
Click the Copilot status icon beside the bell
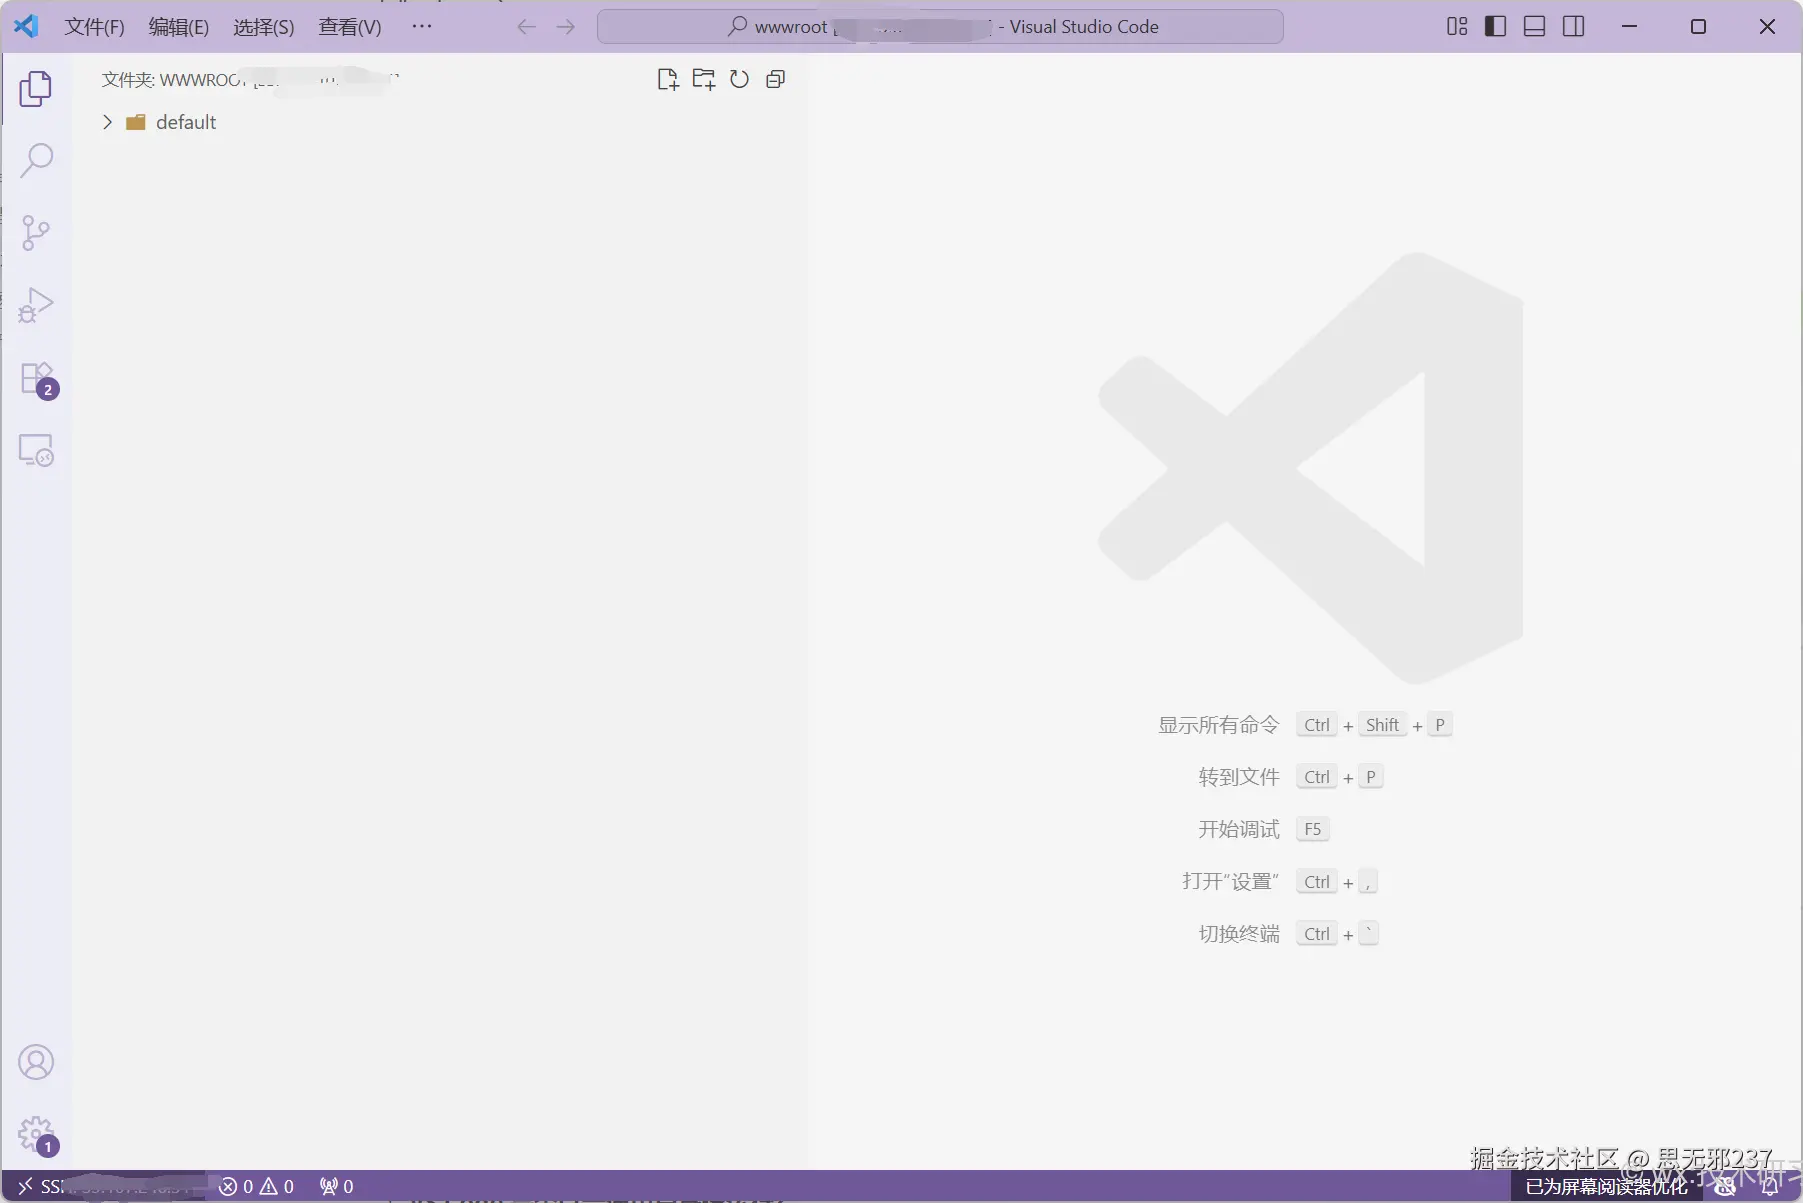tap(1725, 1187)
